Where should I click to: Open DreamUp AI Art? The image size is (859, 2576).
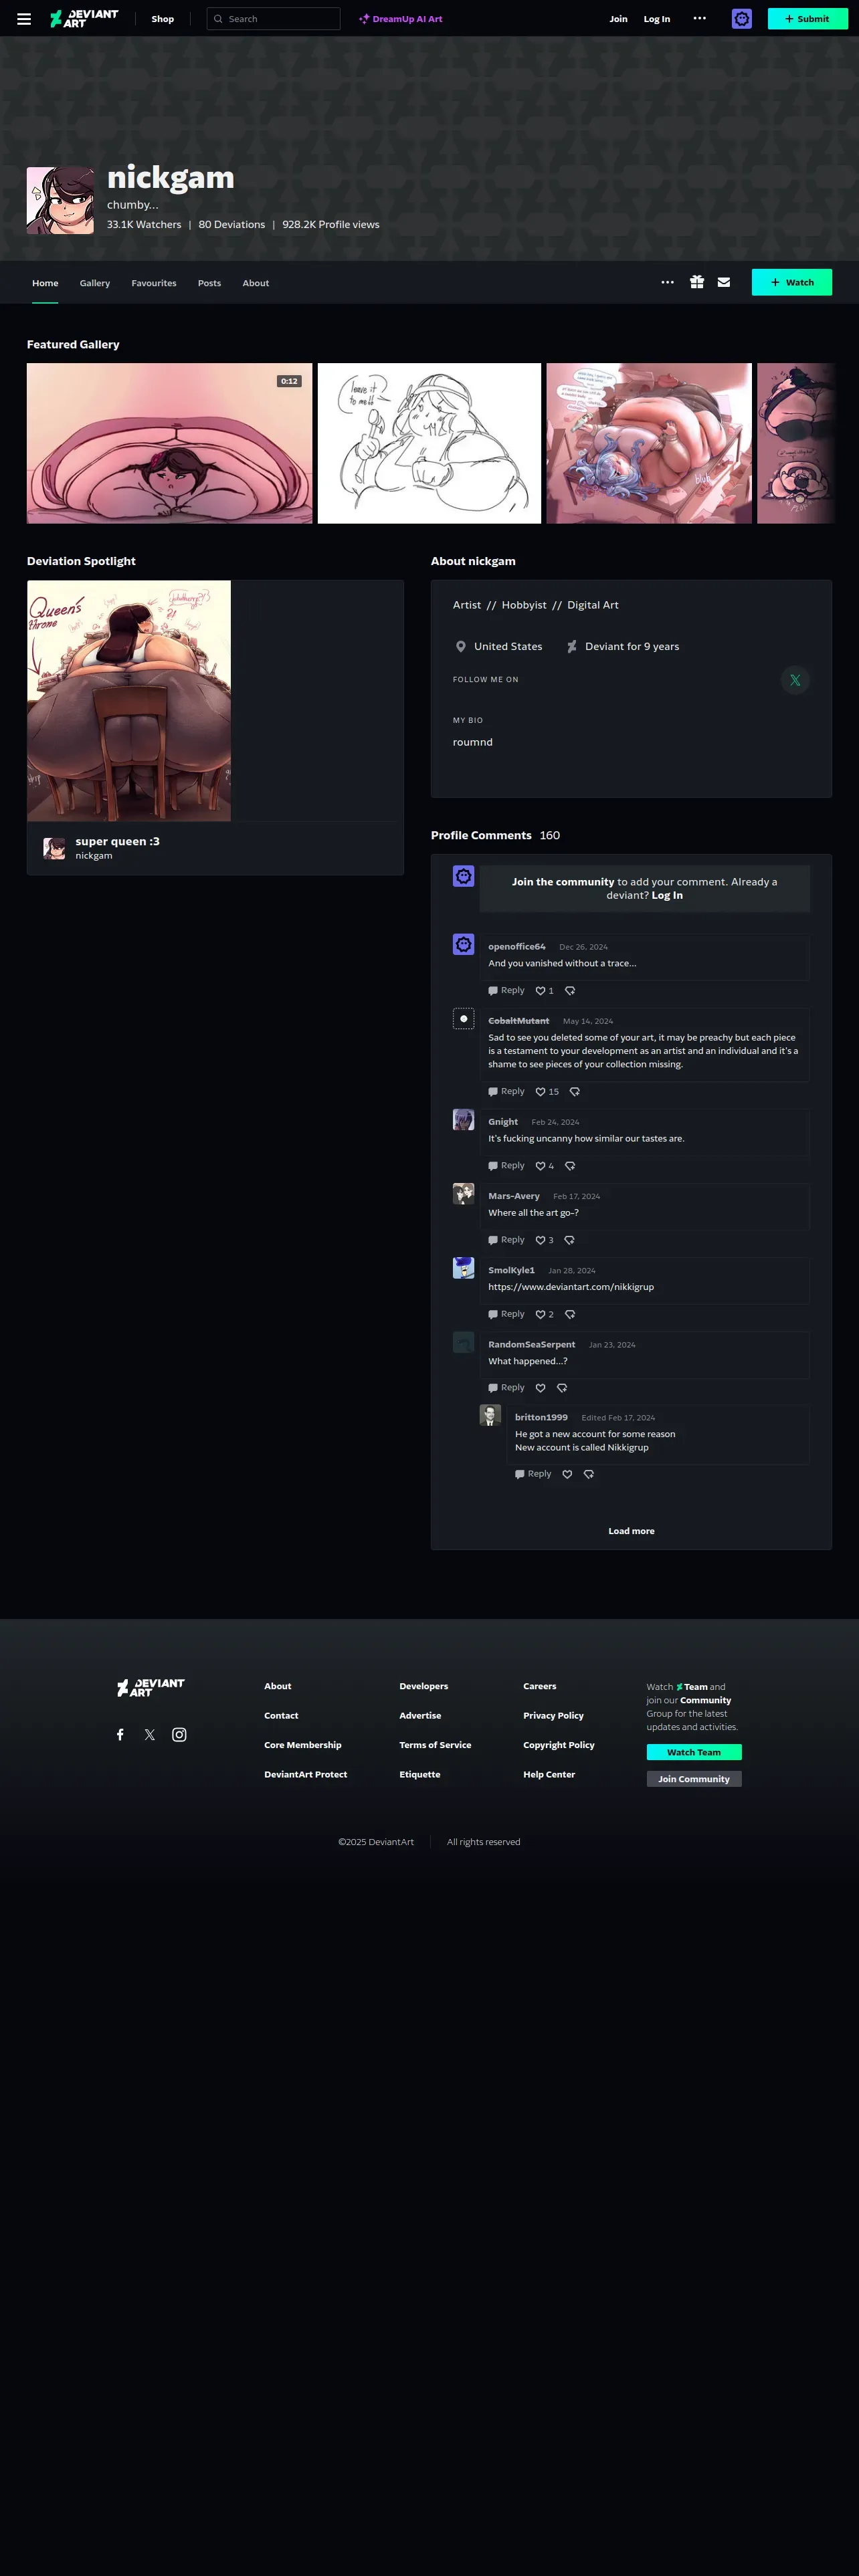click(x=401, y=19)
